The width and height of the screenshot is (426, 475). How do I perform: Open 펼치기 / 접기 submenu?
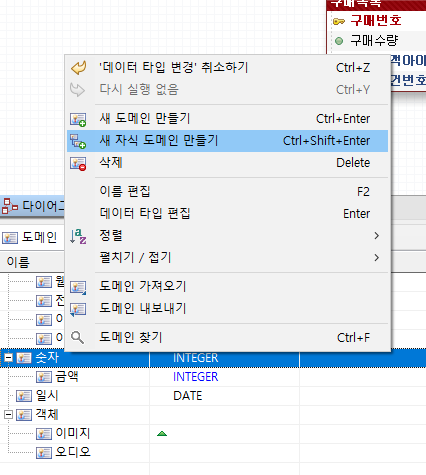coord(227,257)
